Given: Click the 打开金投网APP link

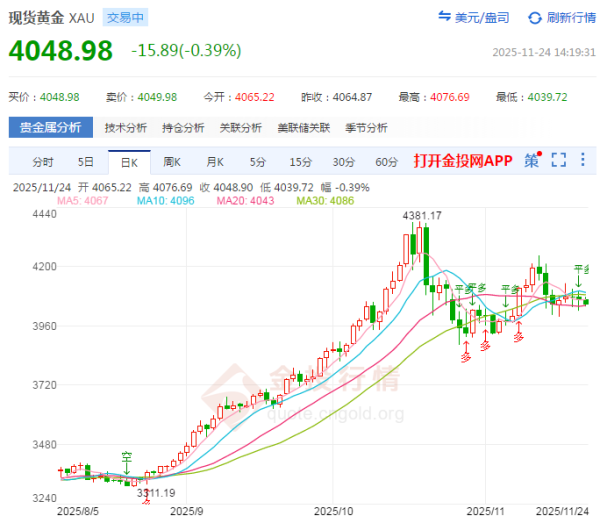Looking at the screenshot, I should pyautogui.click(x=462, y=162).
